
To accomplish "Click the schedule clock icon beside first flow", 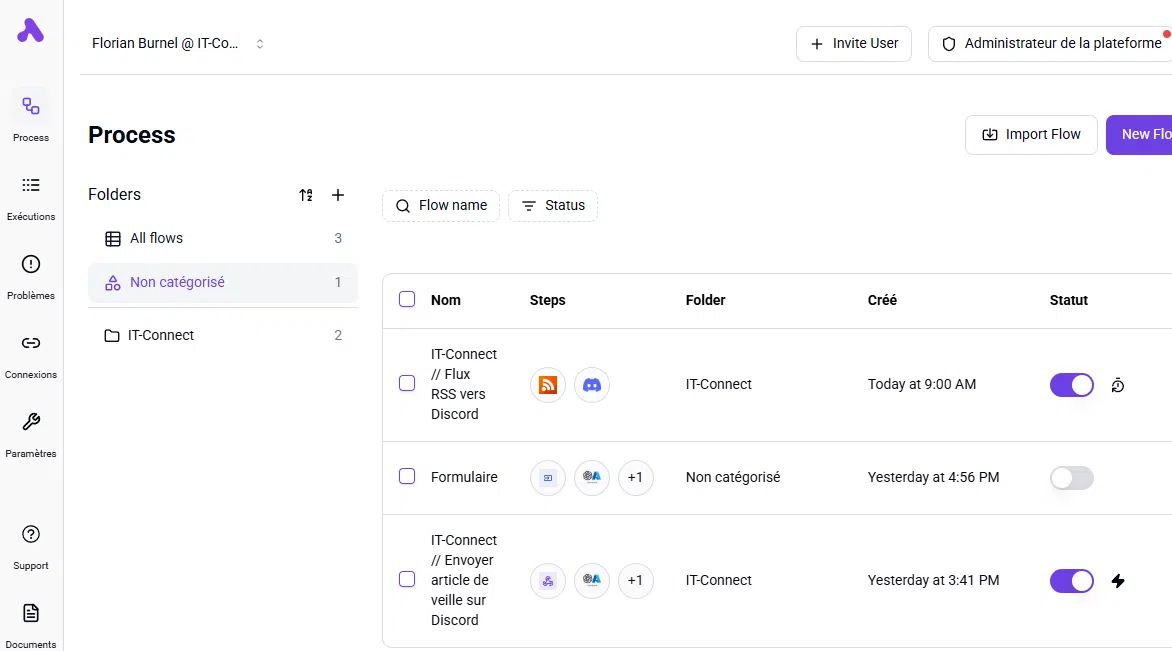I will coord(1118,385).
